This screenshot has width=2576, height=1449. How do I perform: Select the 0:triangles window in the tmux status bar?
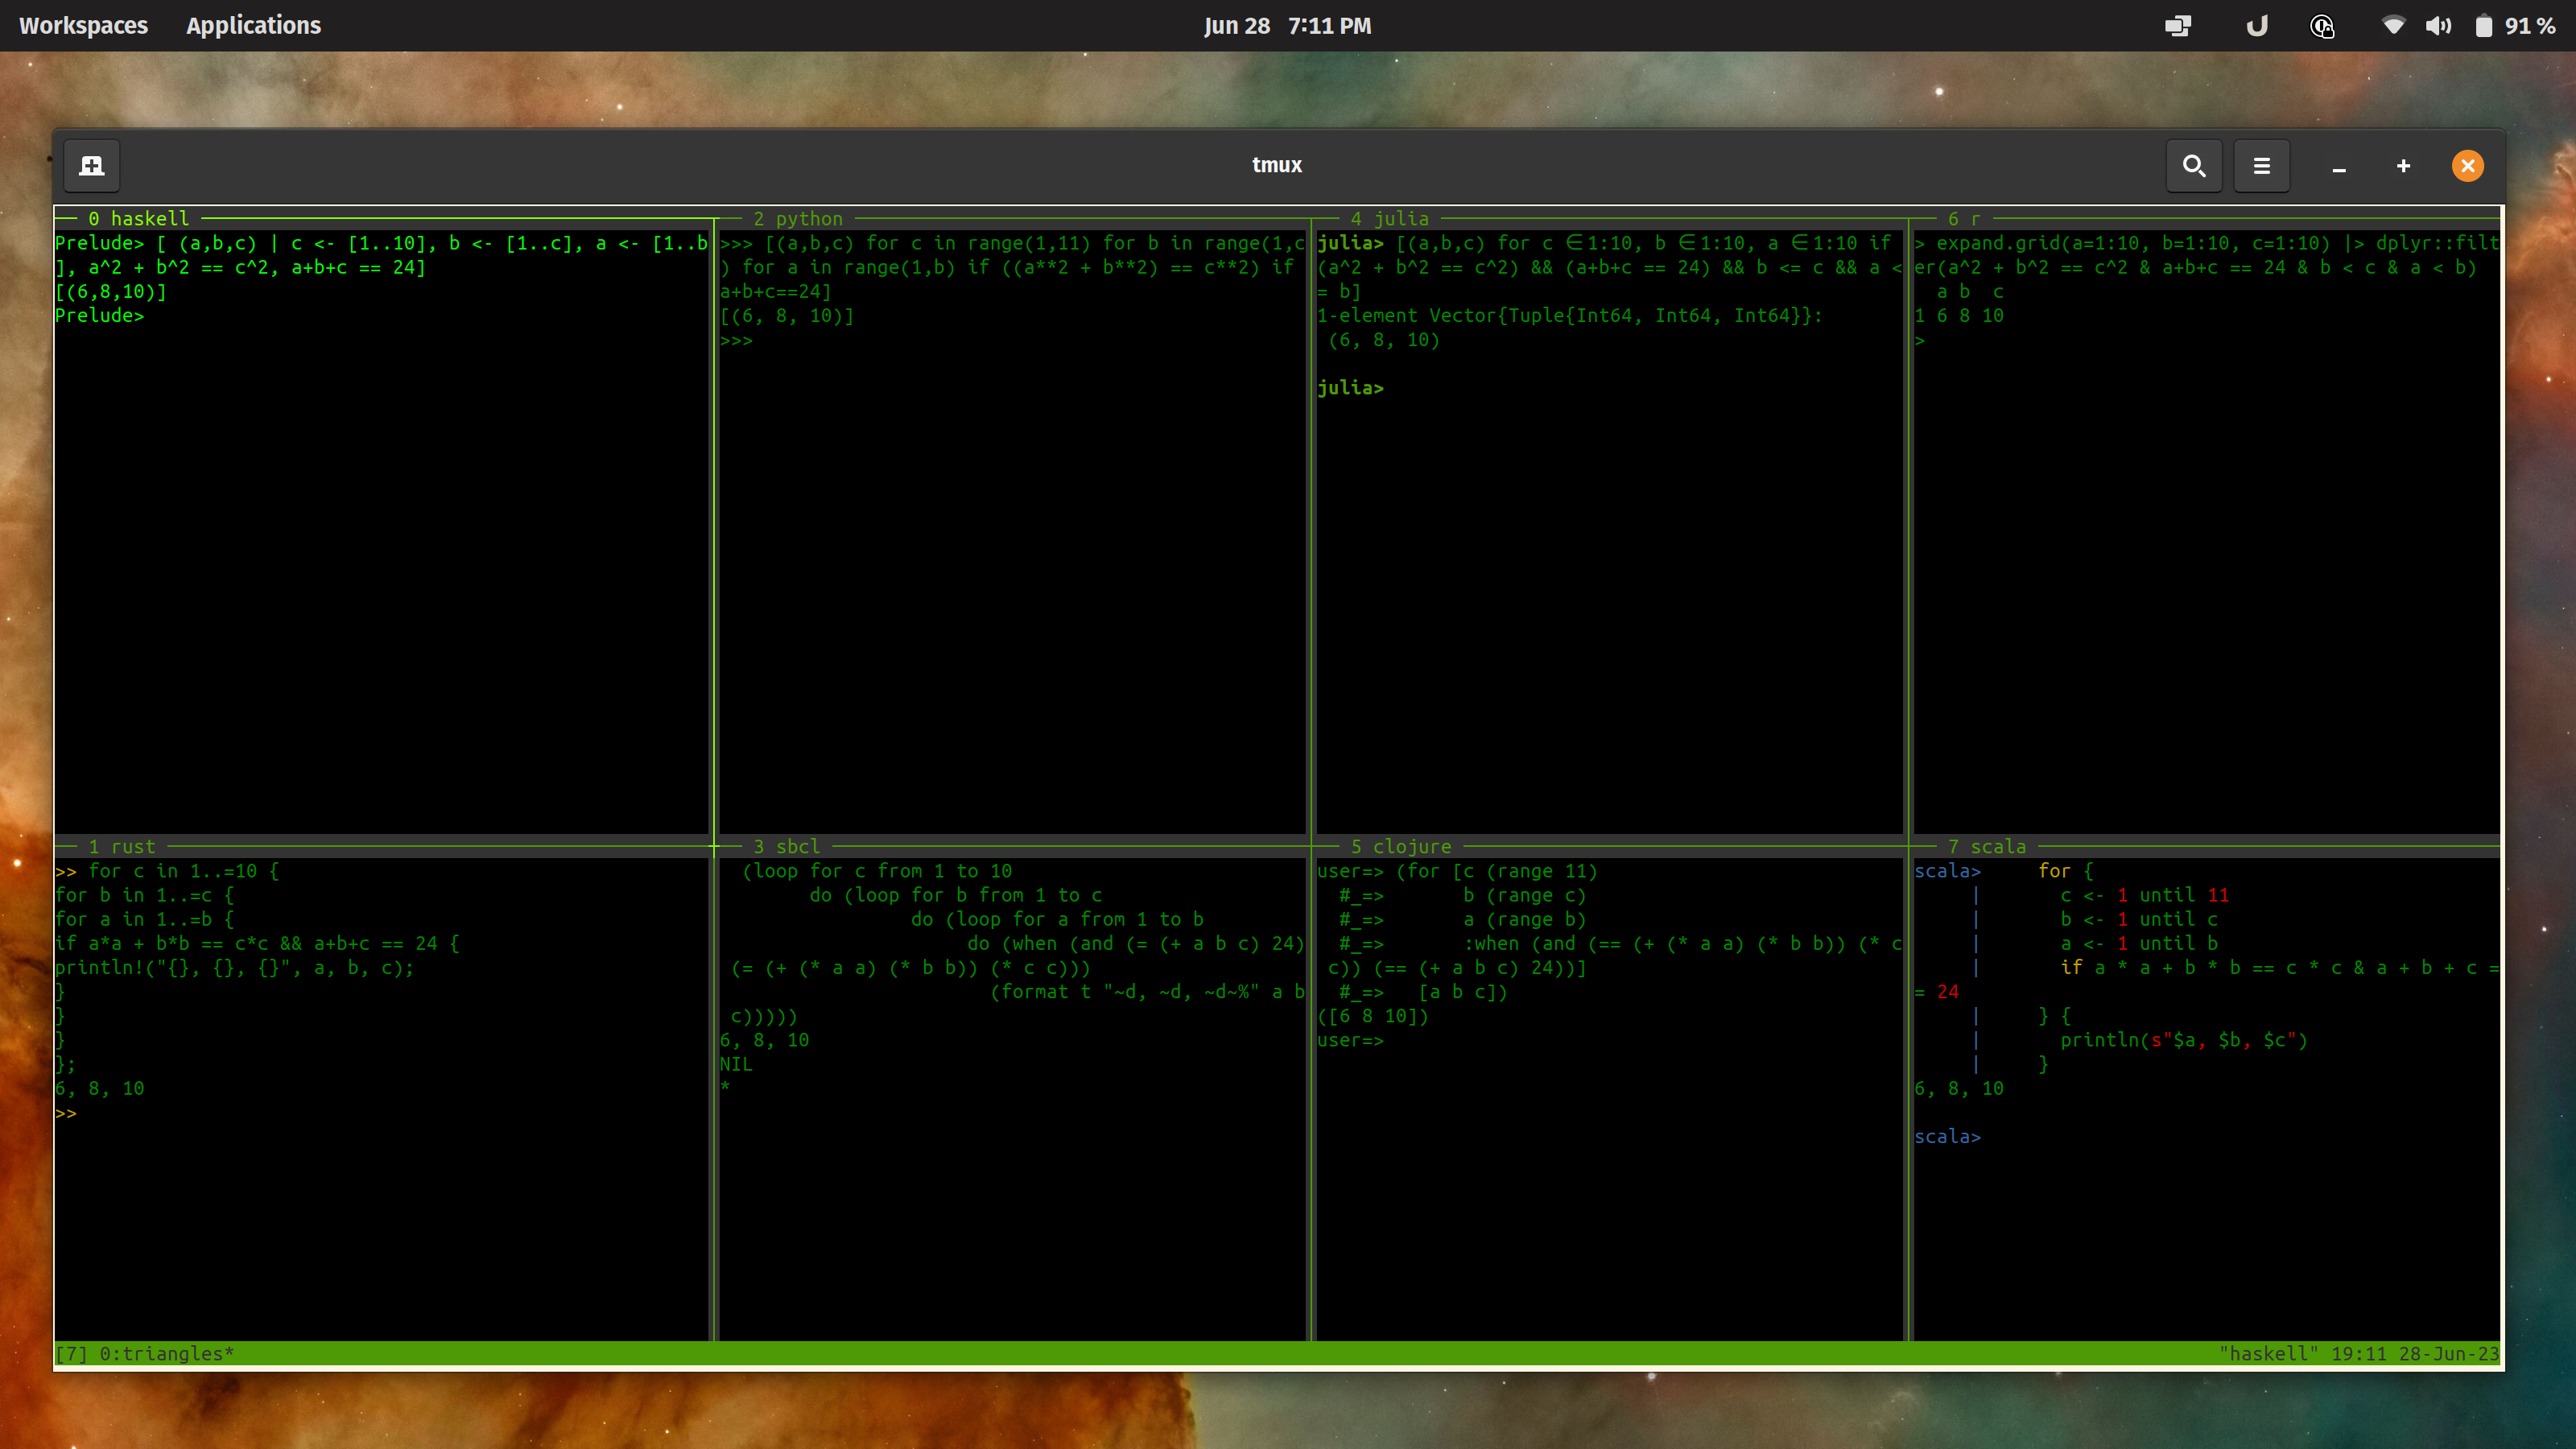point(166,1353)
